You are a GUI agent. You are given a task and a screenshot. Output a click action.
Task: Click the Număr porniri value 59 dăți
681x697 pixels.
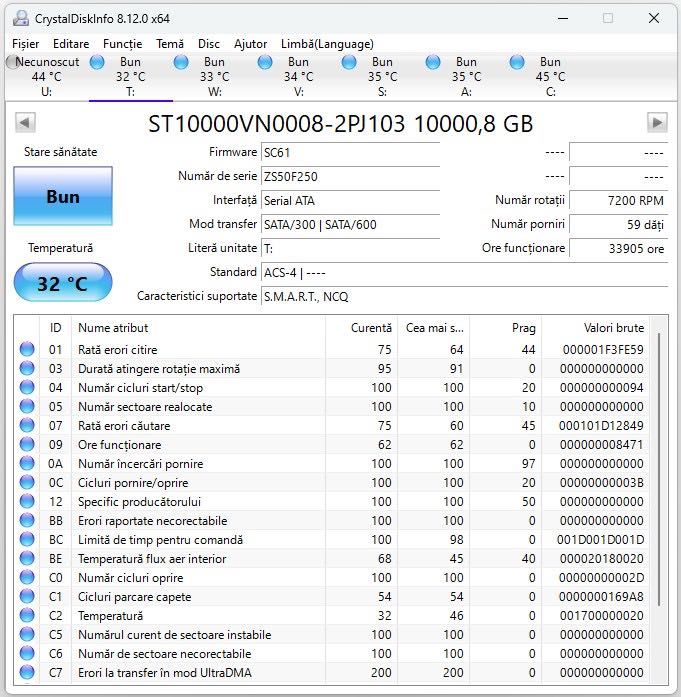click(x=618, y=224)
